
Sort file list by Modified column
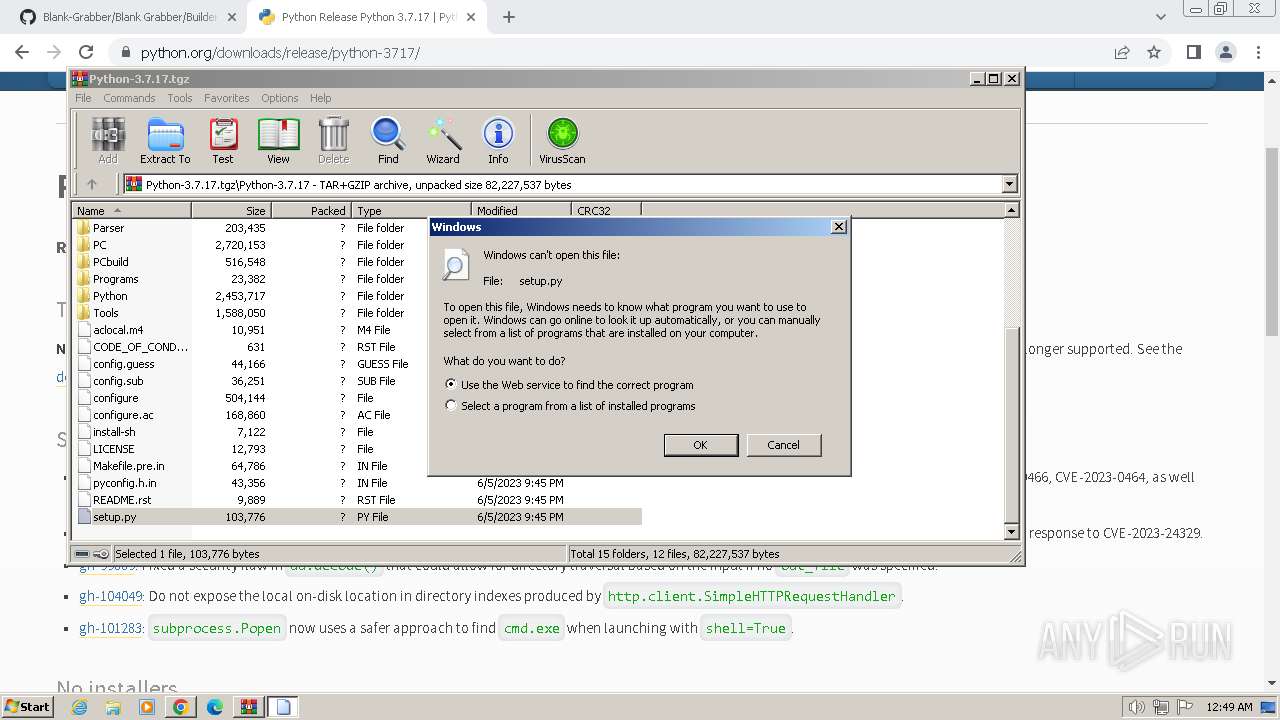point(521,210)
